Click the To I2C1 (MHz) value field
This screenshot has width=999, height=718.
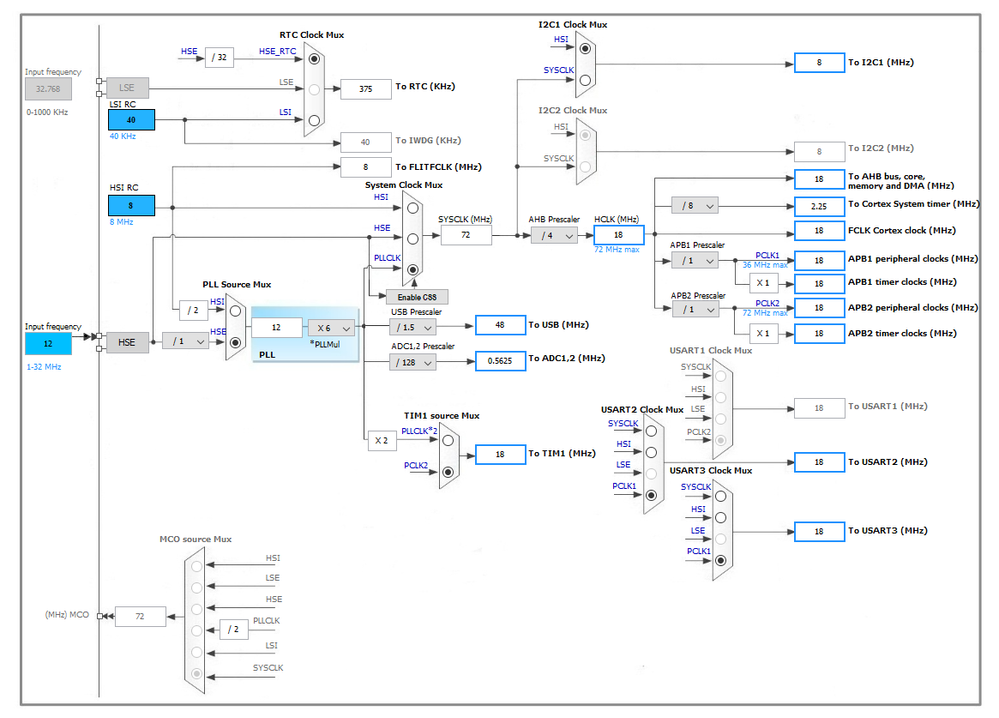819,62
